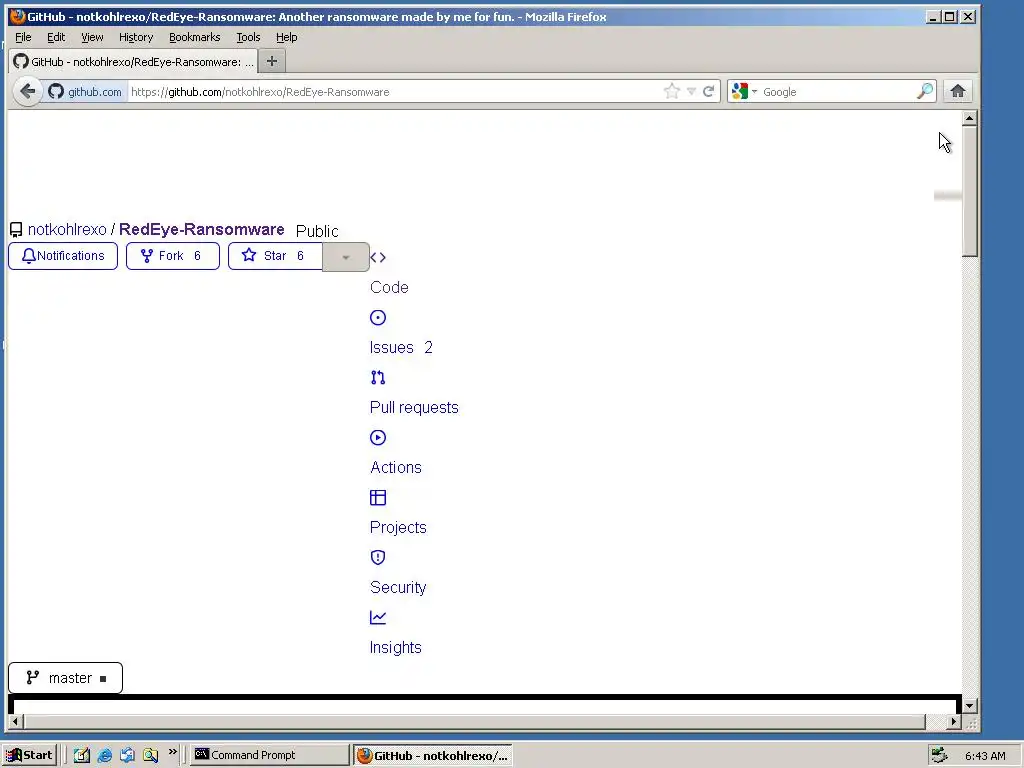Click the Projects table icon
The width and height of the screenshot is (1024, 768).
click(377, 498)
